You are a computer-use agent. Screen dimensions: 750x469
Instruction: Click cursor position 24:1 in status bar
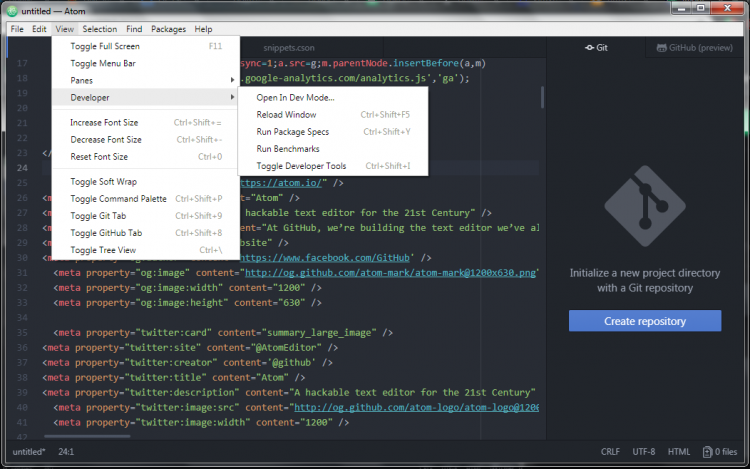point(66,452)
